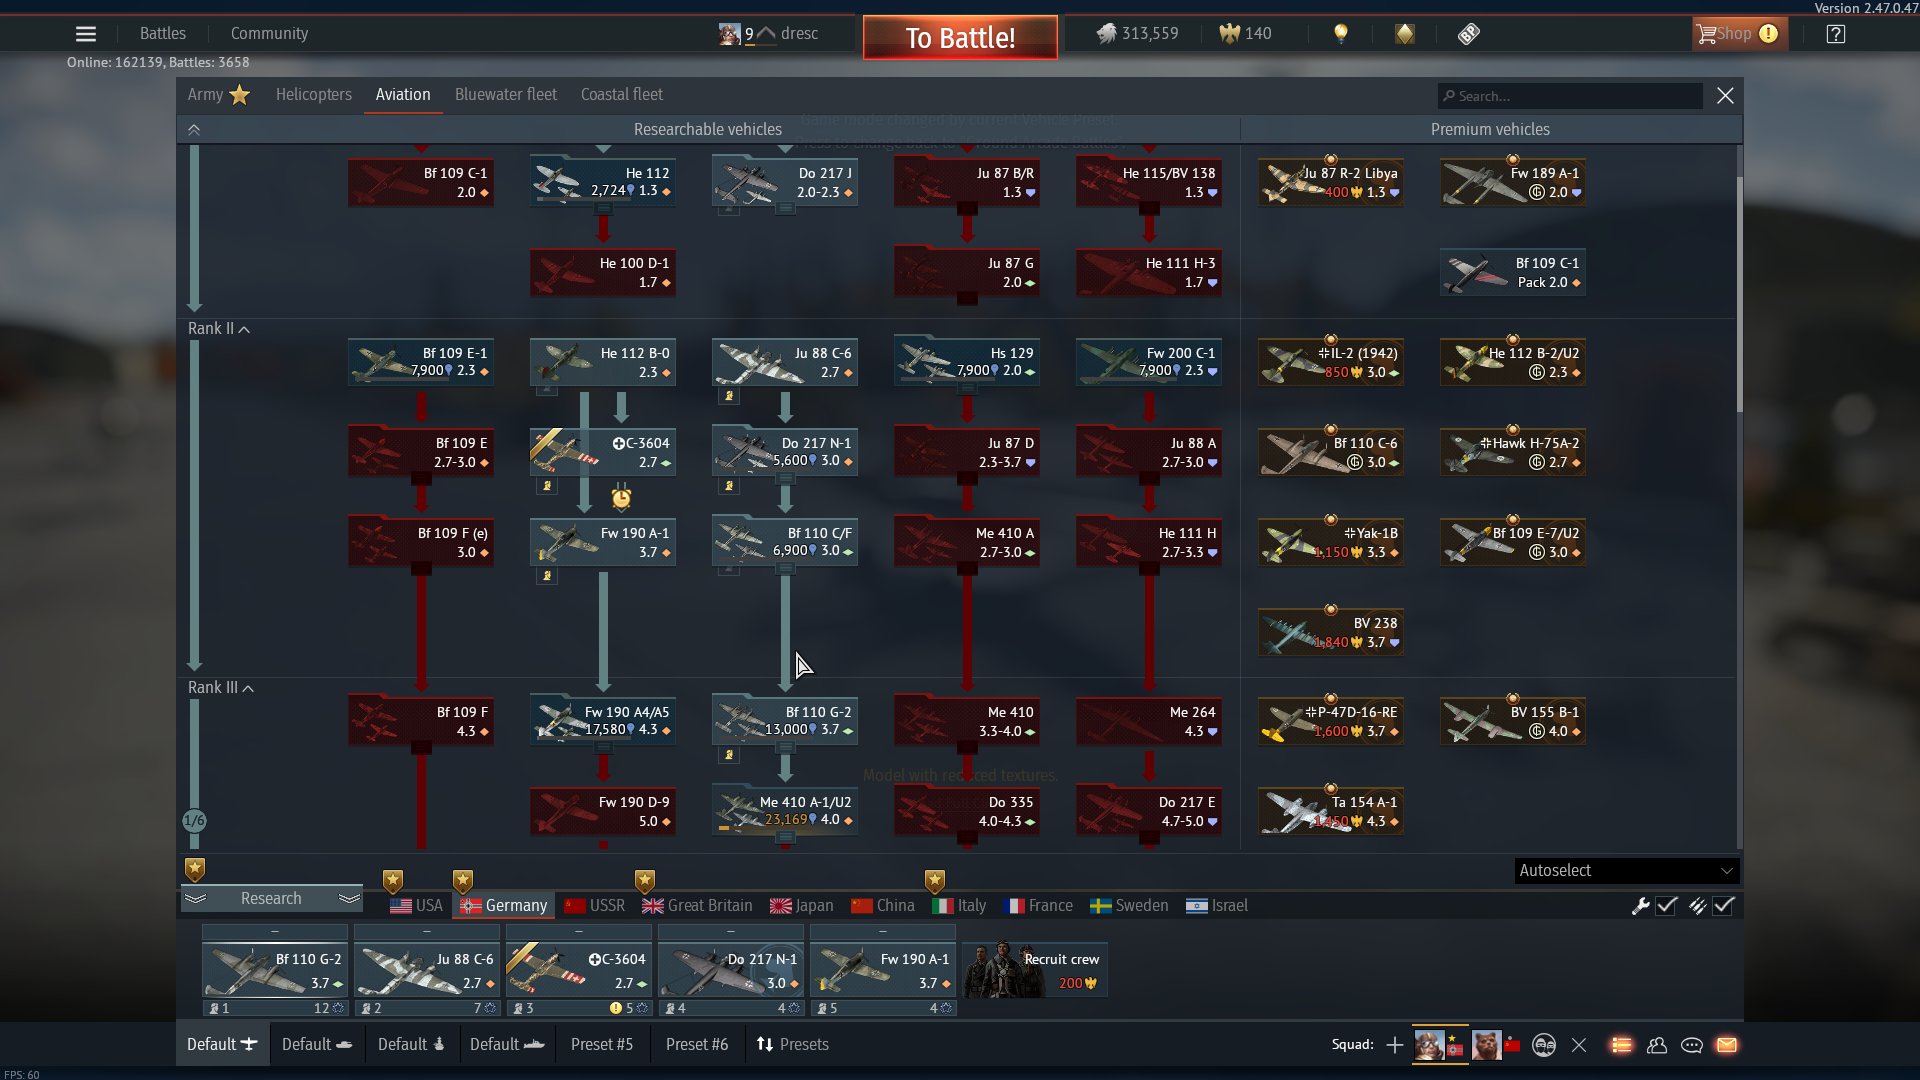The height and width of the screenshot is (1080, 1920).
Task: Select the He 112 B-0 card
Action: pos(603,362)
